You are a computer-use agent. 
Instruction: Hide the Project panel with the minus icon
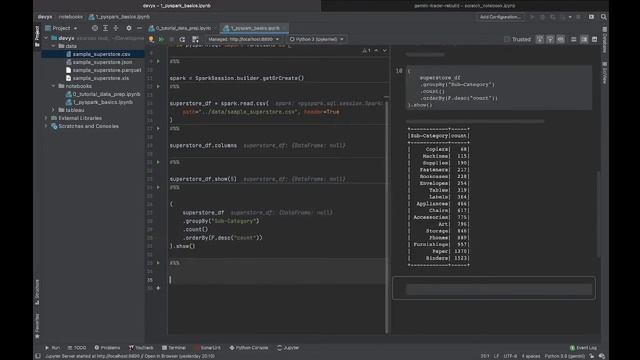[x=139, y=28]
